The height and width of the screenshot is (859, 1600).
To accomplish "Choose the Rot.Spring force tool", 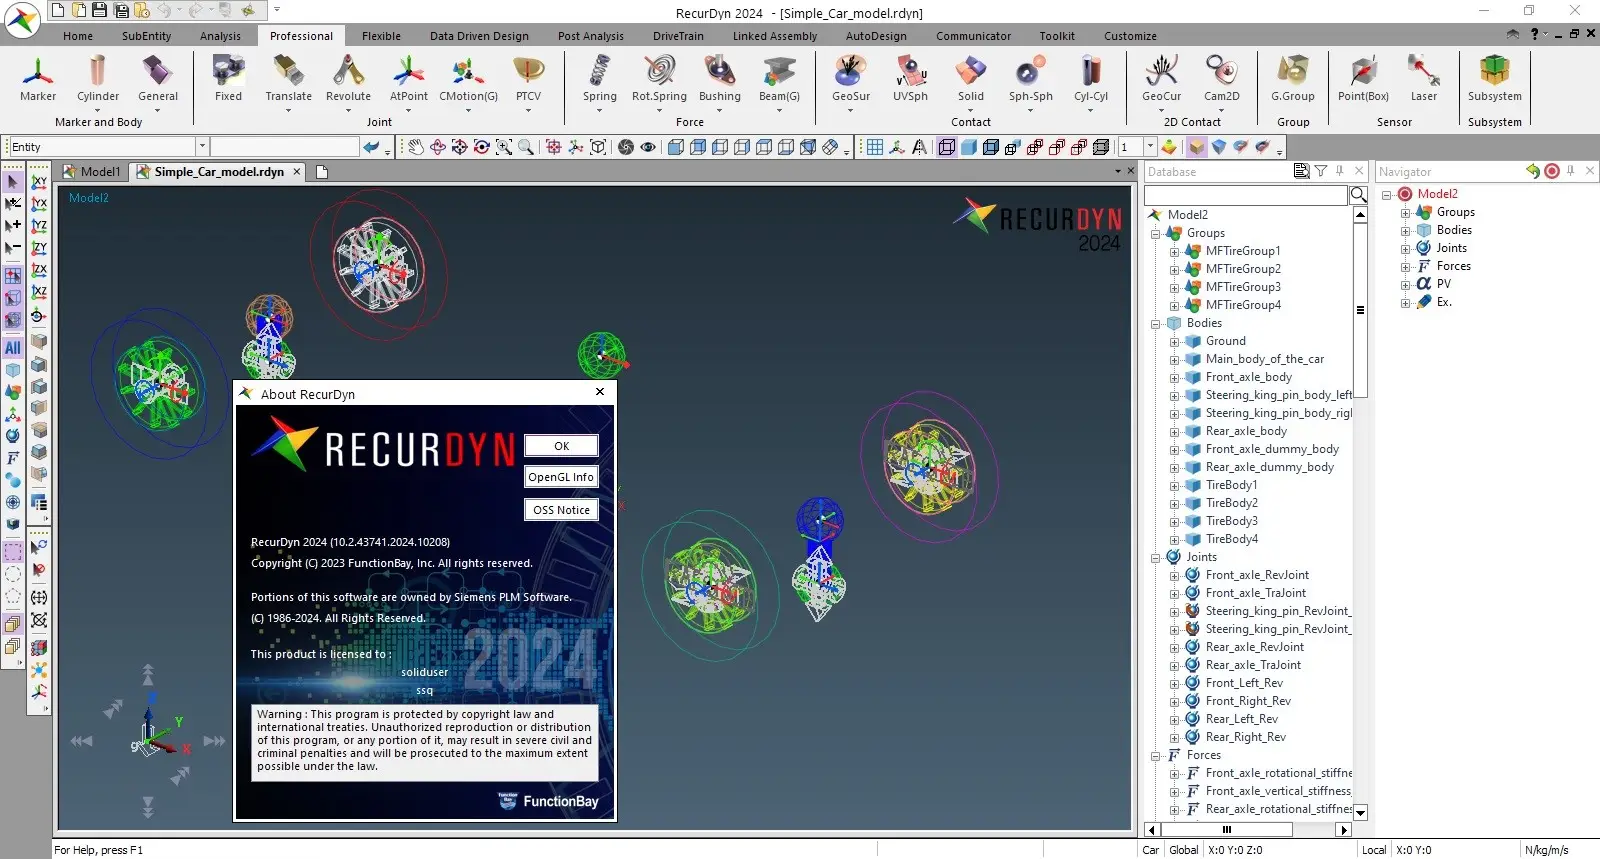I will pyautogui.click(x=659, y=79).
